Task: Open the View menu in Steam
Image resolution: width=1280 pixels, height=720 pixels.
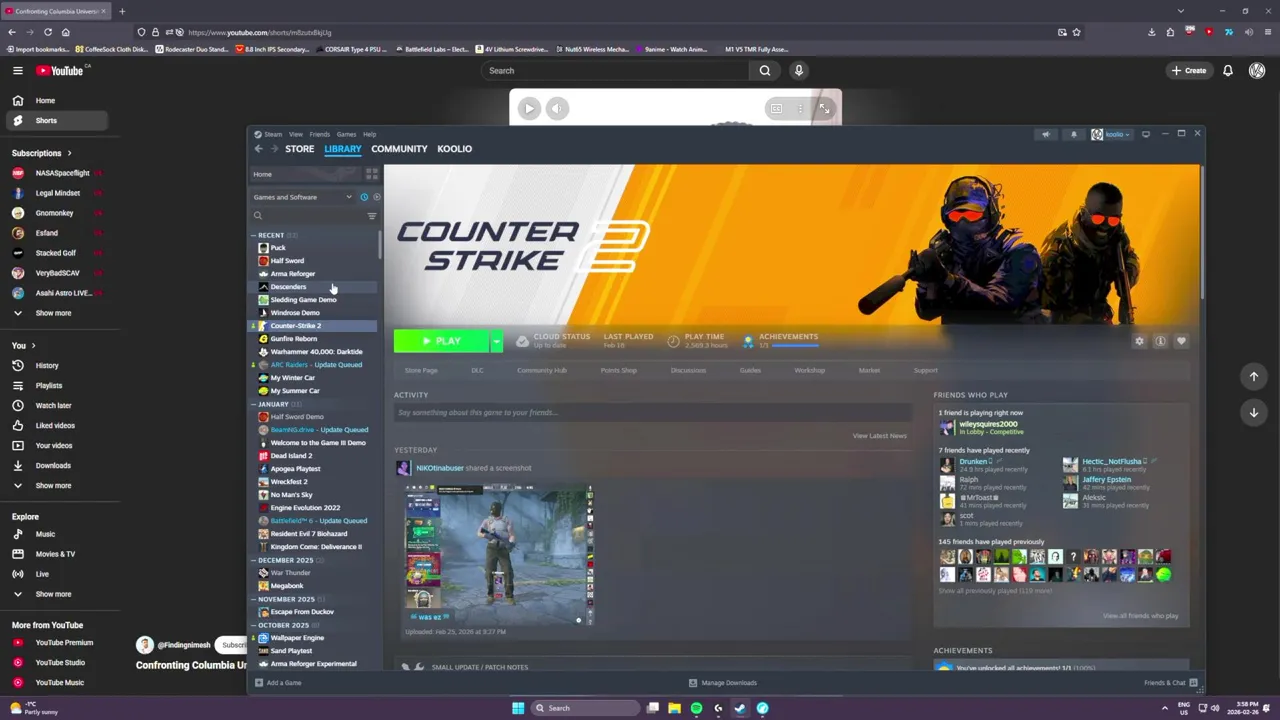Action: click(296, 134)
